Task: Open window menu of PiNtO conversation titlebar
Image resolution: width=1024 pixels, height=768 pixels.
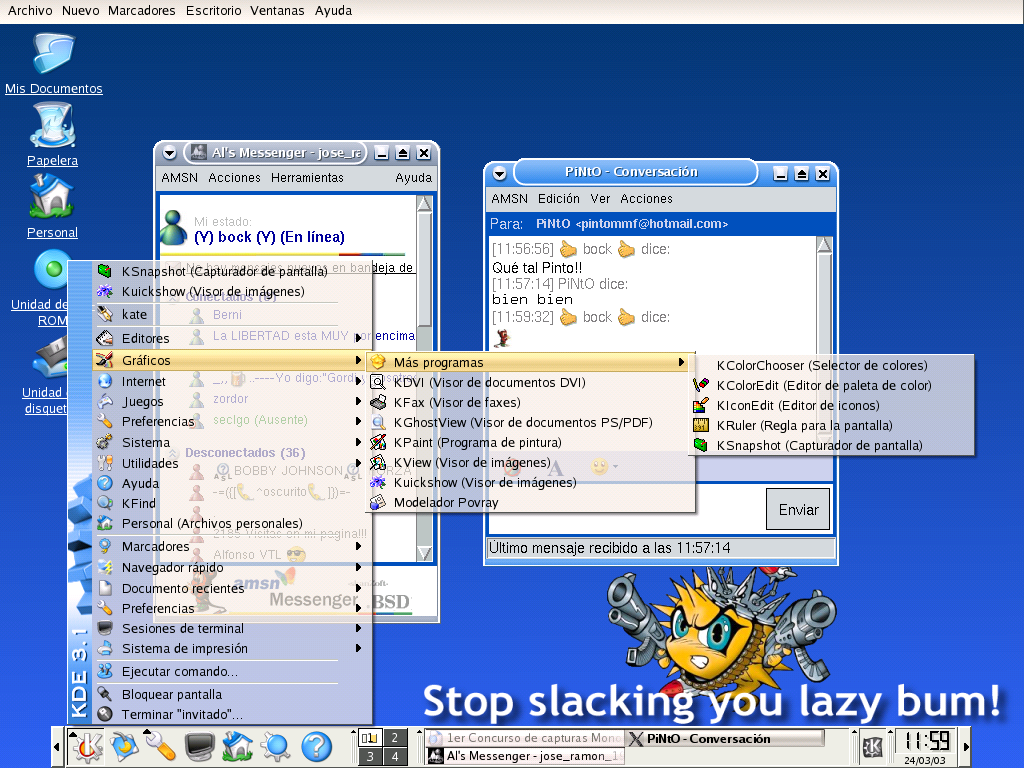Action: click(x=500, y=173)
